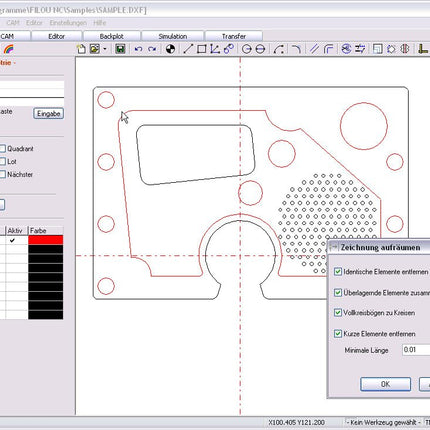Screen dimensions: 430x430
Task: Click the Aktiv column header
Action: pos(17,230)
